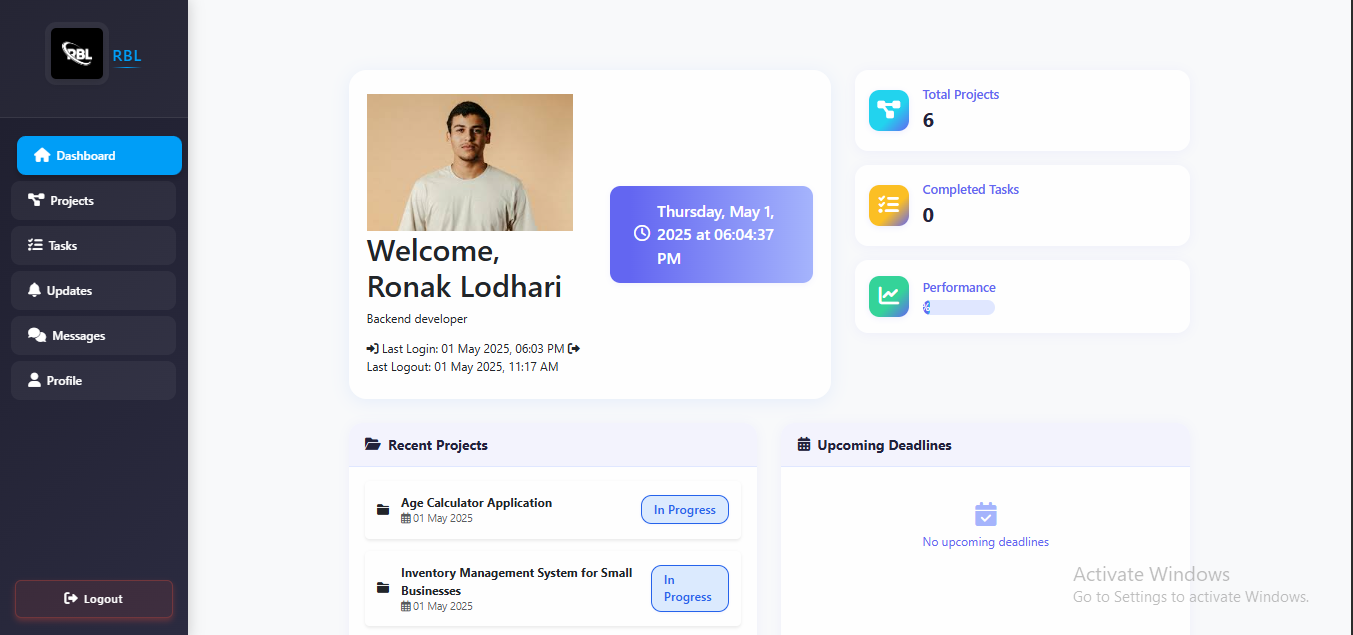
Task: Click In Progress badge for Age Calculator
Action: pos(685,510)
